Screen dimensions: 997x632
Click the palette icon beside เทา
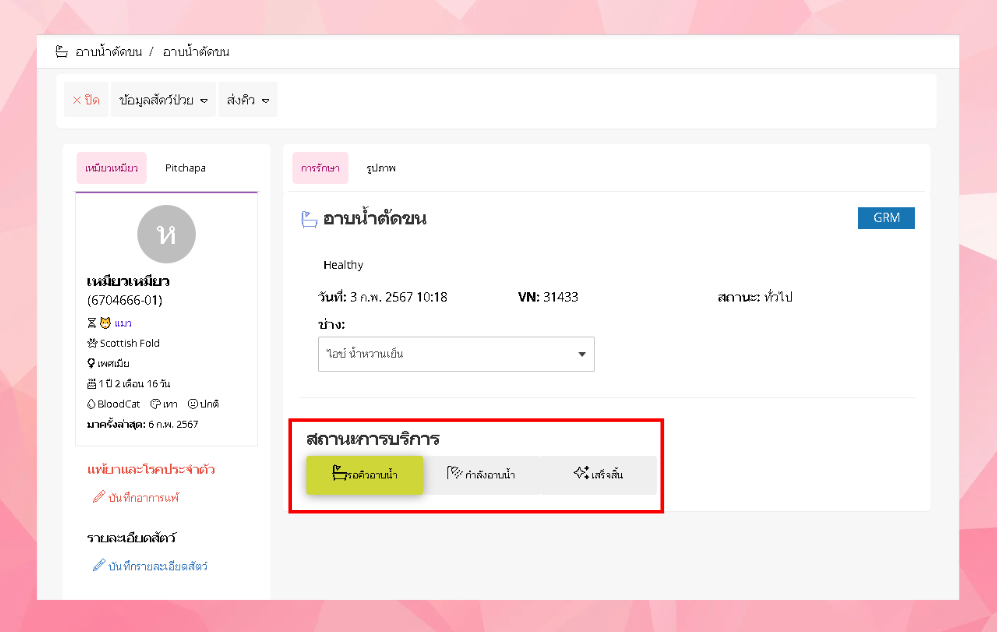coord(155,404)
